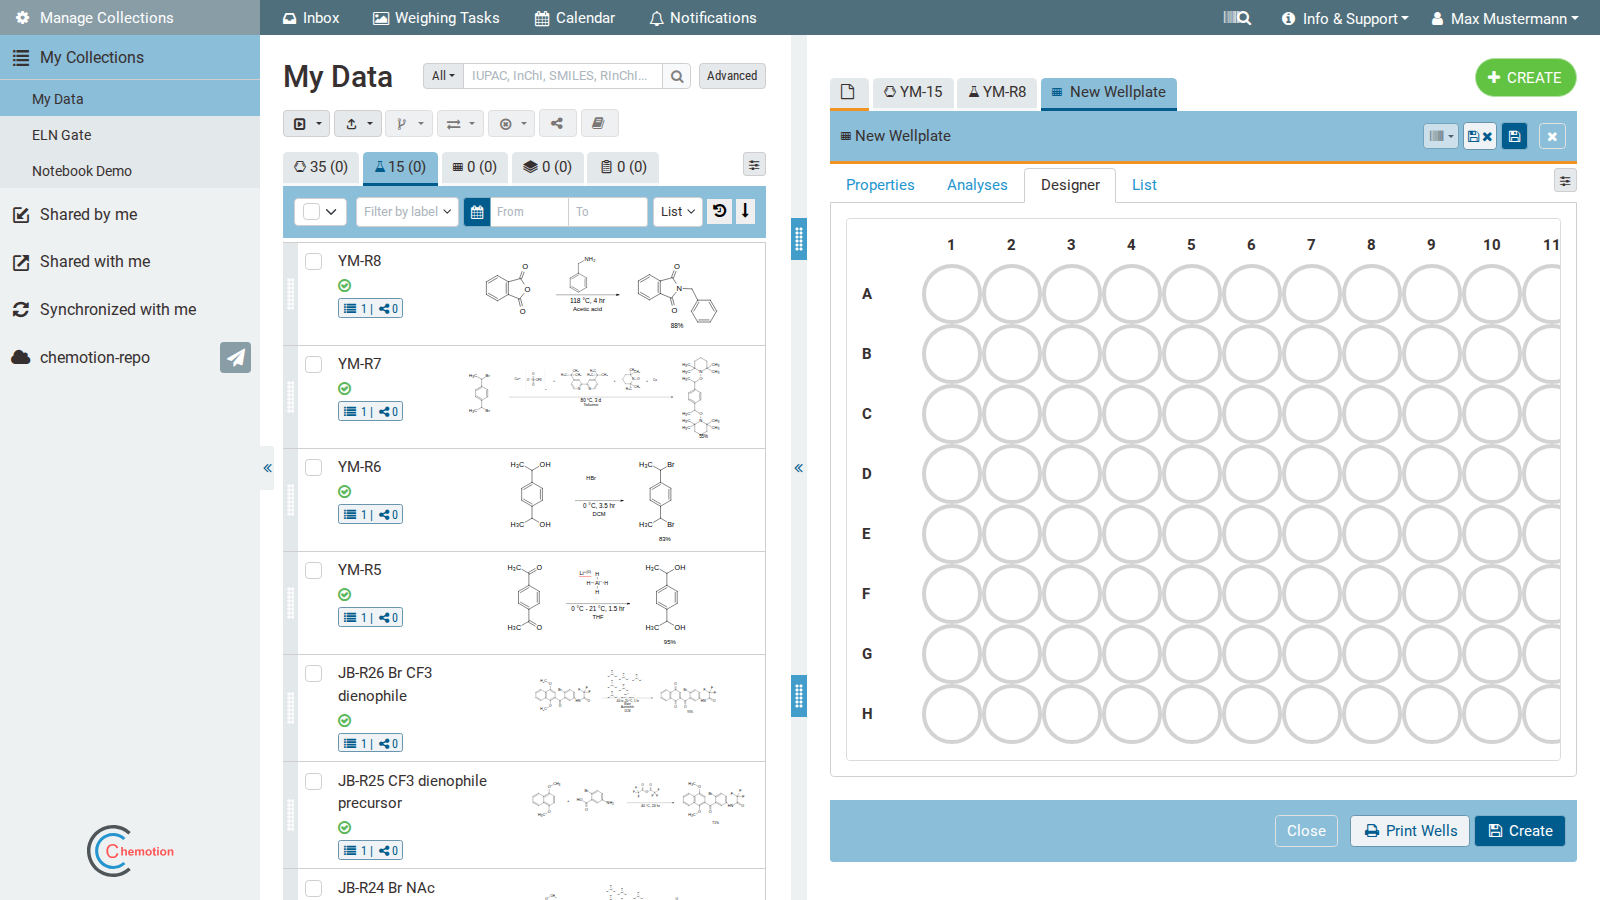Click the blank page tab icon in detail panel

[x=848, y=92]
